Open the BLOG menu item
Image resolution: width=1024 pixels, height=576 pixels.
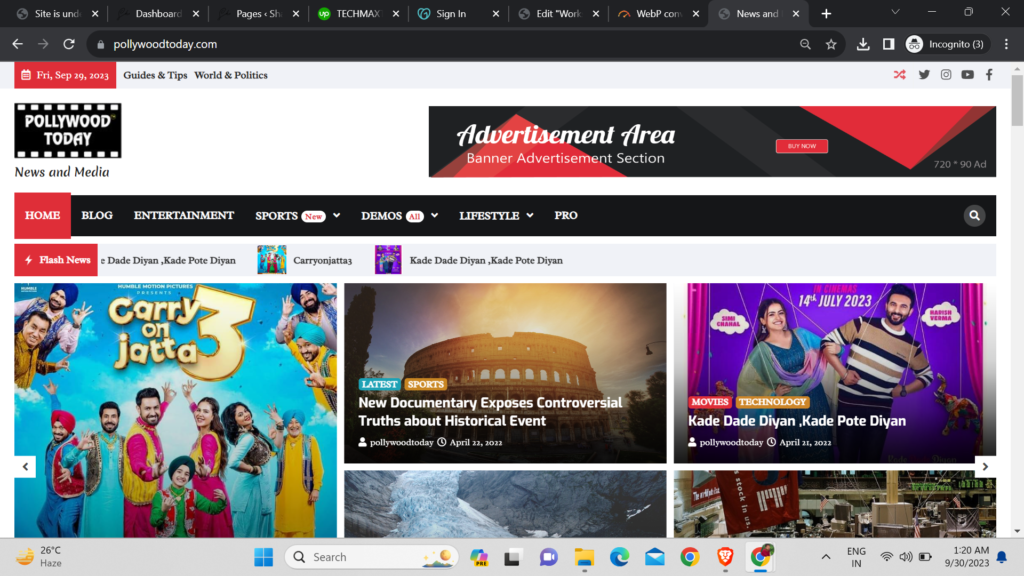(x=97, y=216)
